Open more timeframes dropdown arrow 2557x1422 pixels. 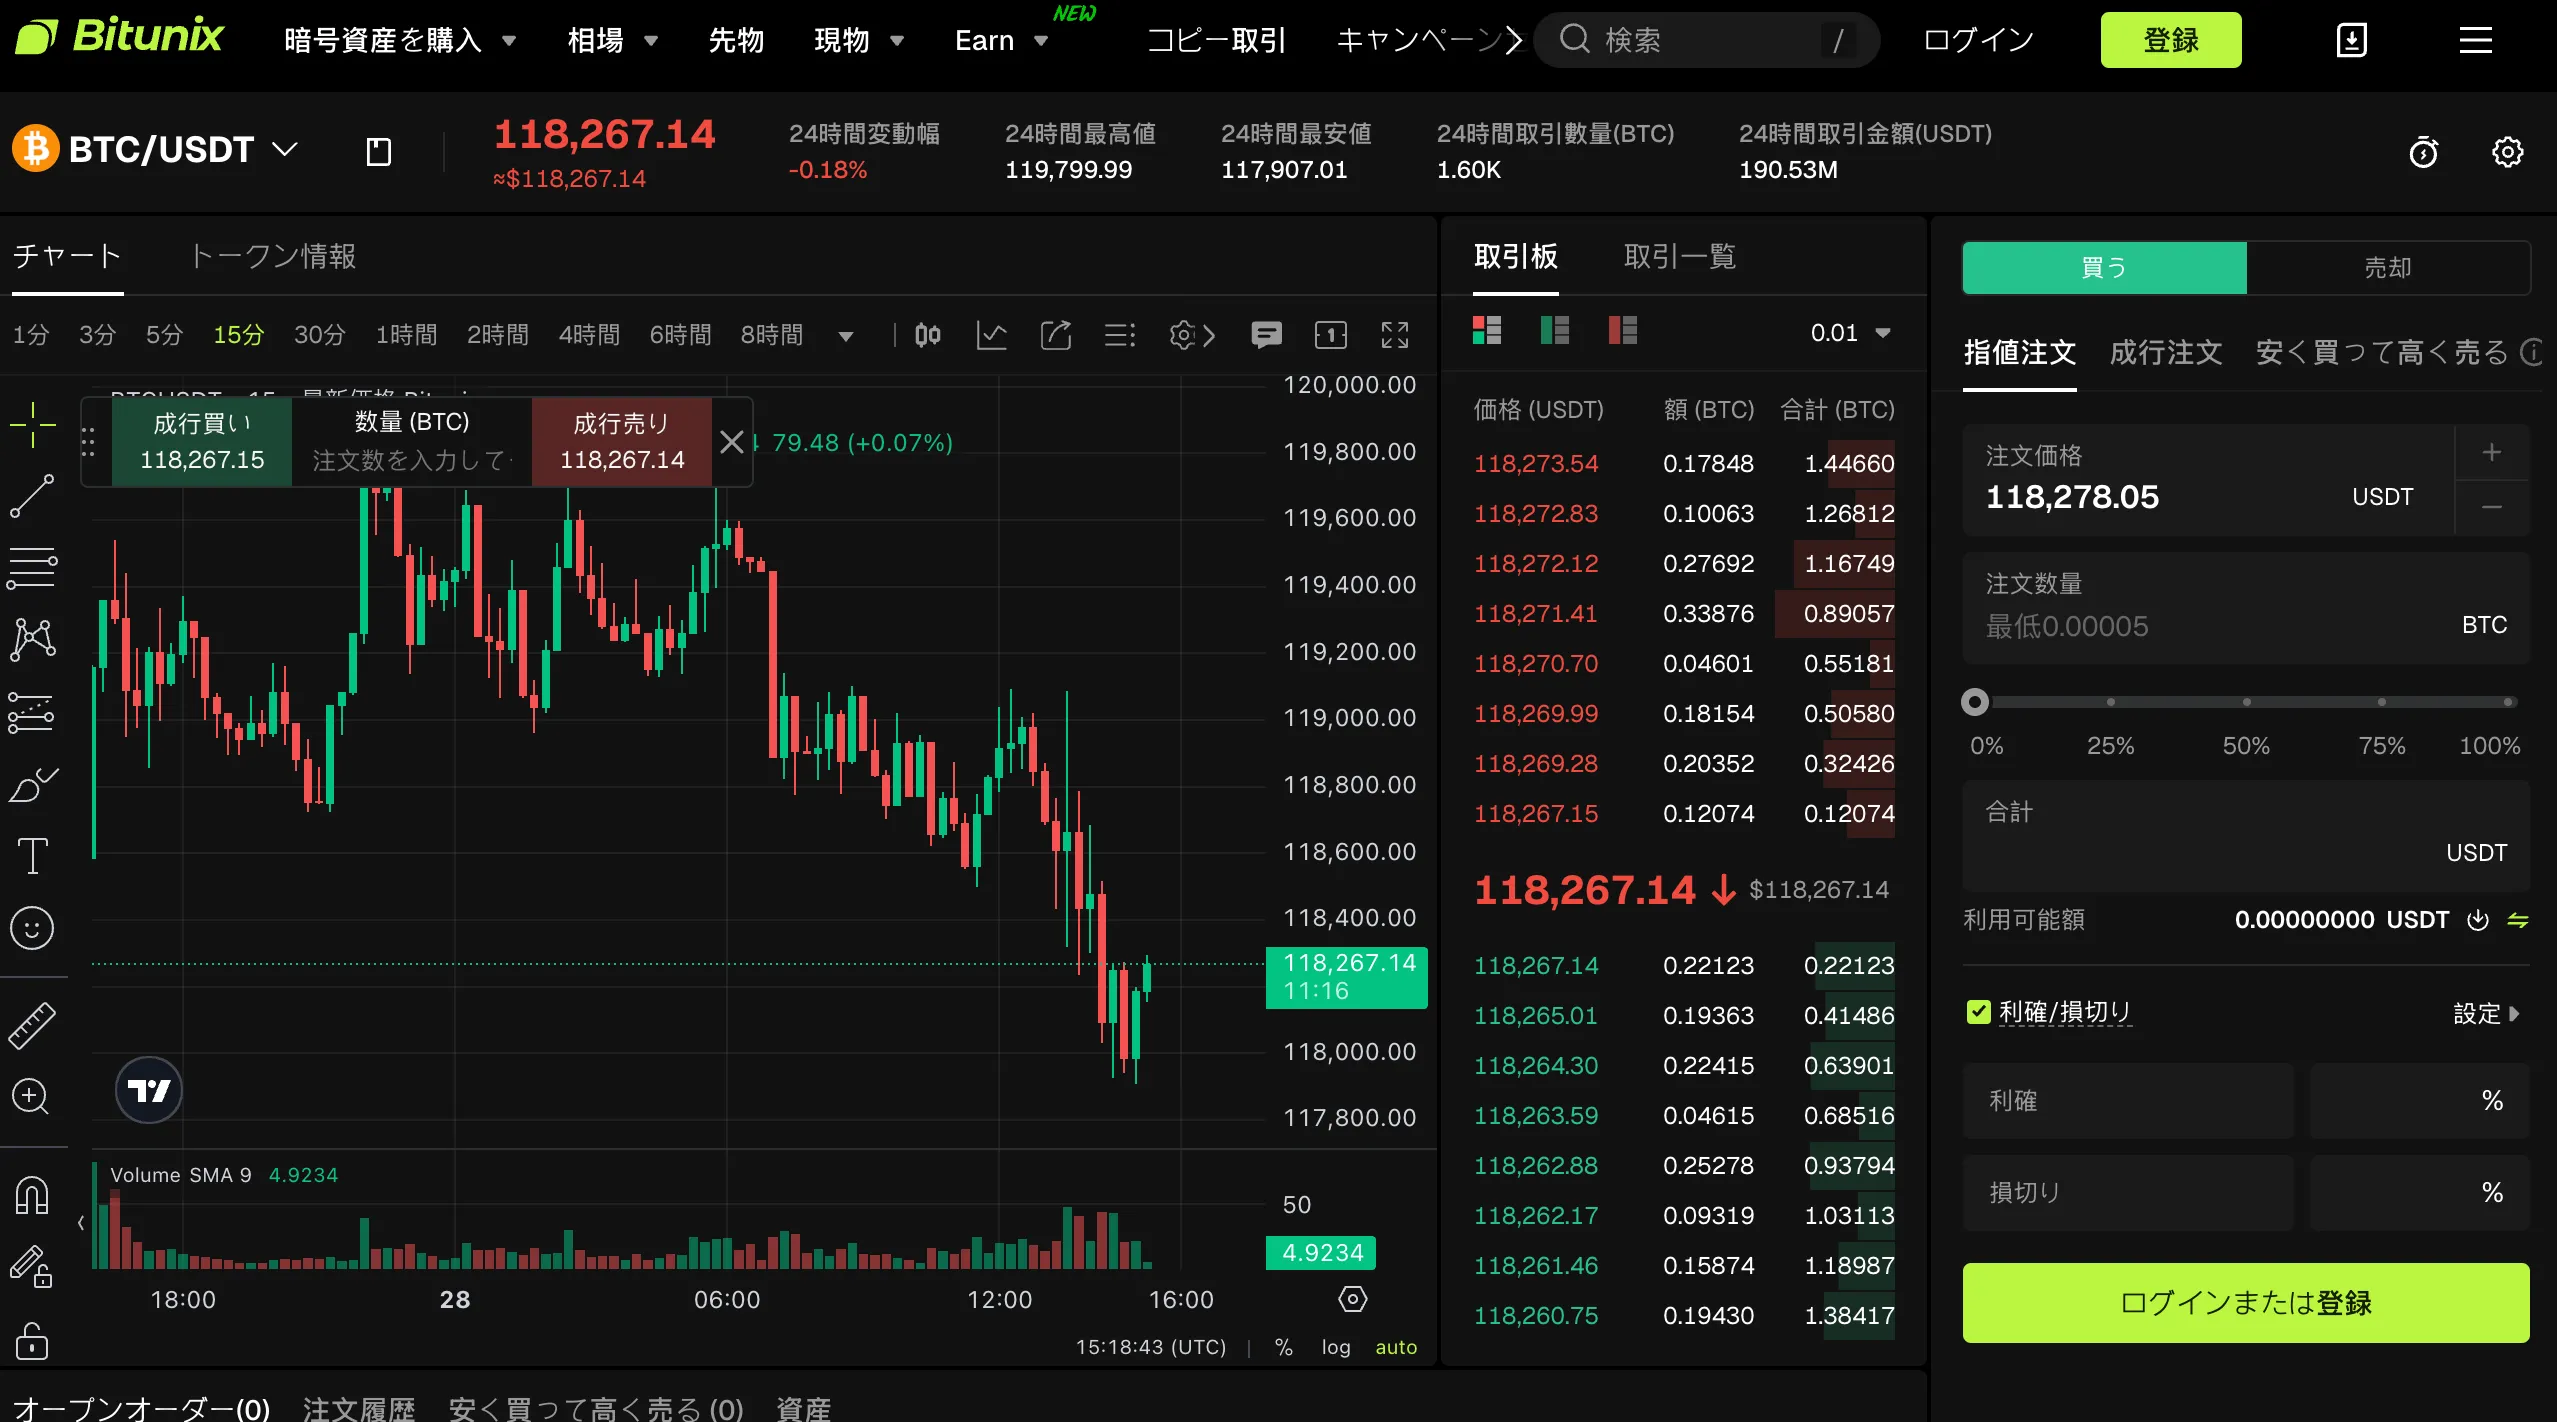(846, 336)
